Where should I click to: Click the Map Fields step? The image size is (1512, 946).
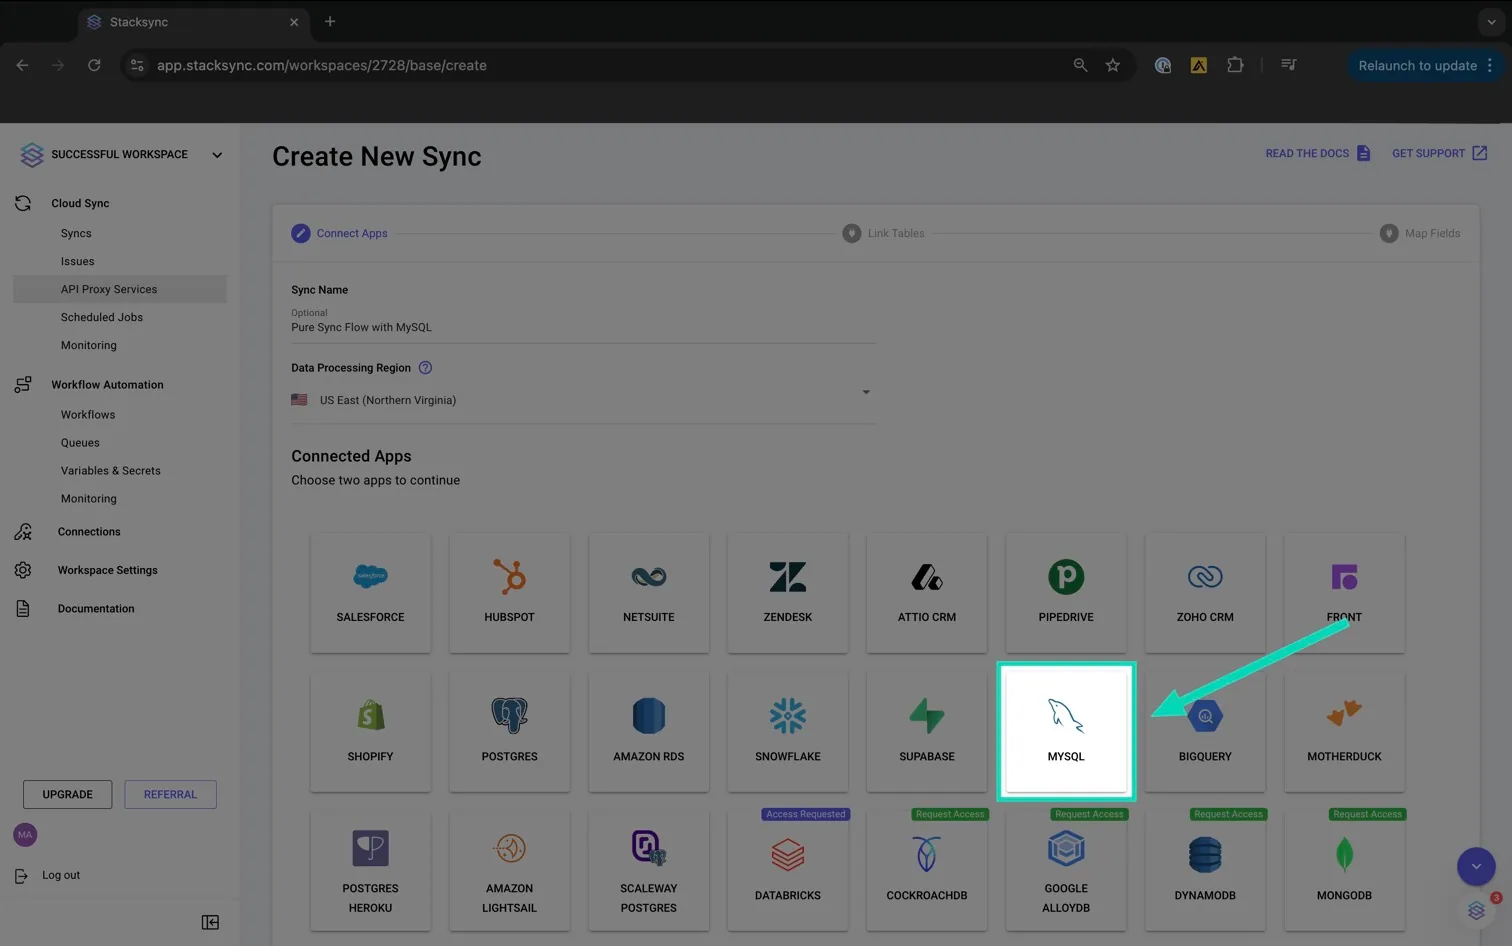(1420, 233)
